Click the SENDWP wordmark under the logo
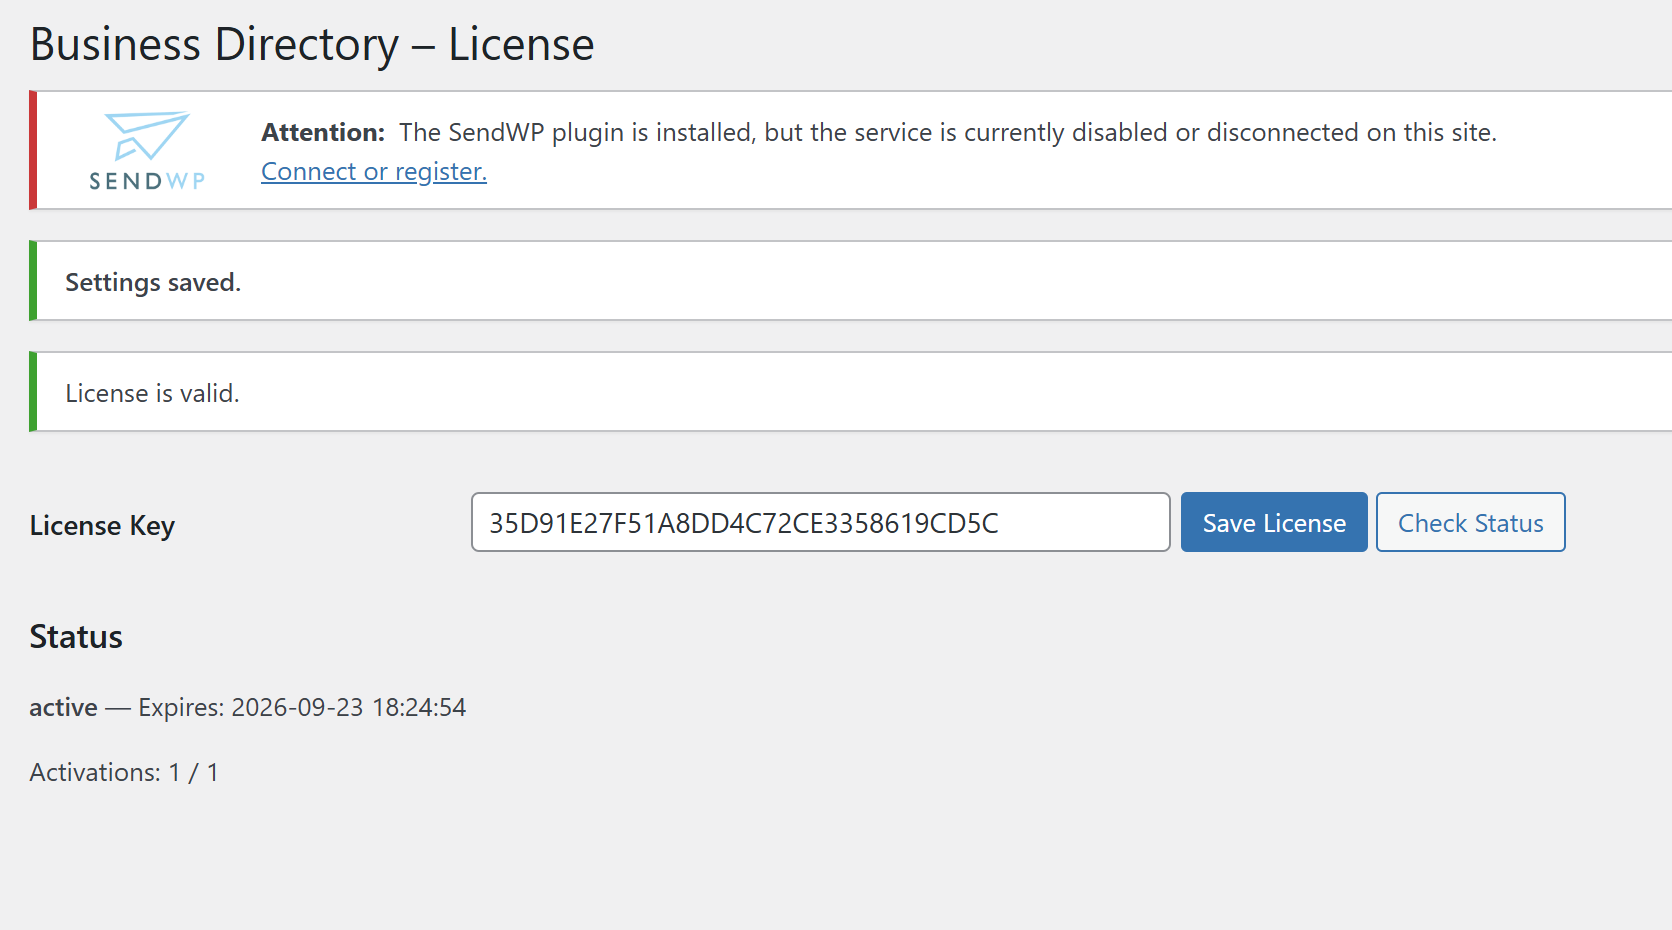Image resolution: width=1672 pixels, height=930 pixels. tap(147, 181)
